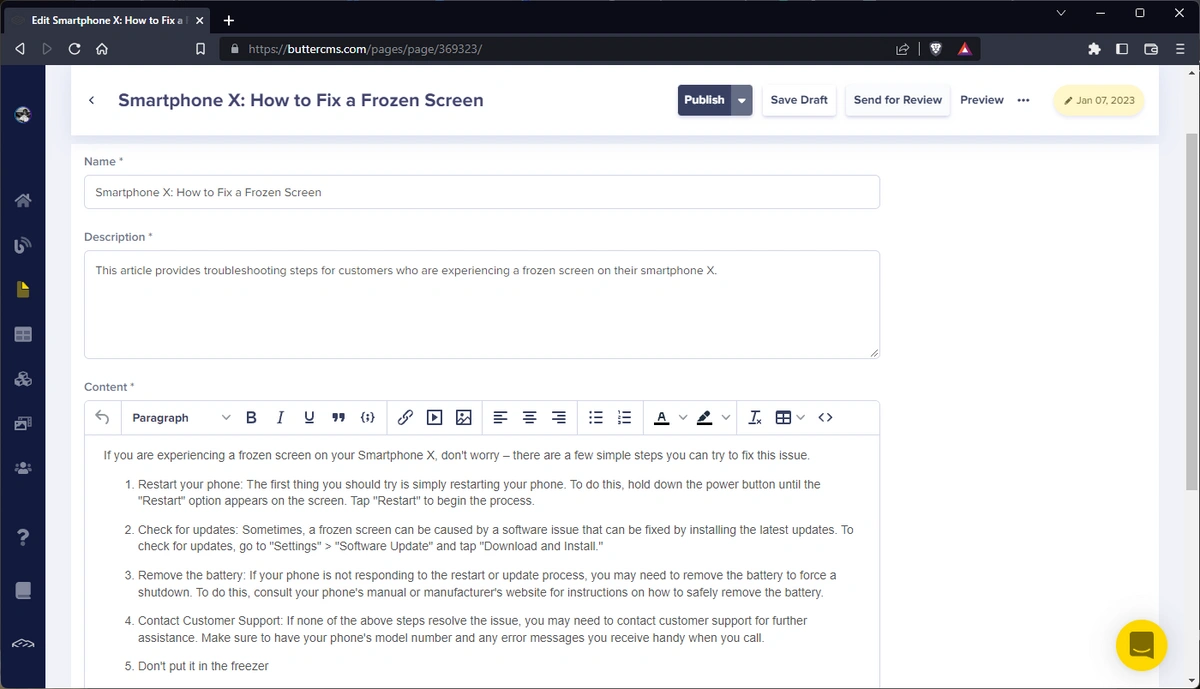
Task: Reload the page in browser
Action: (x=75, y=48)
